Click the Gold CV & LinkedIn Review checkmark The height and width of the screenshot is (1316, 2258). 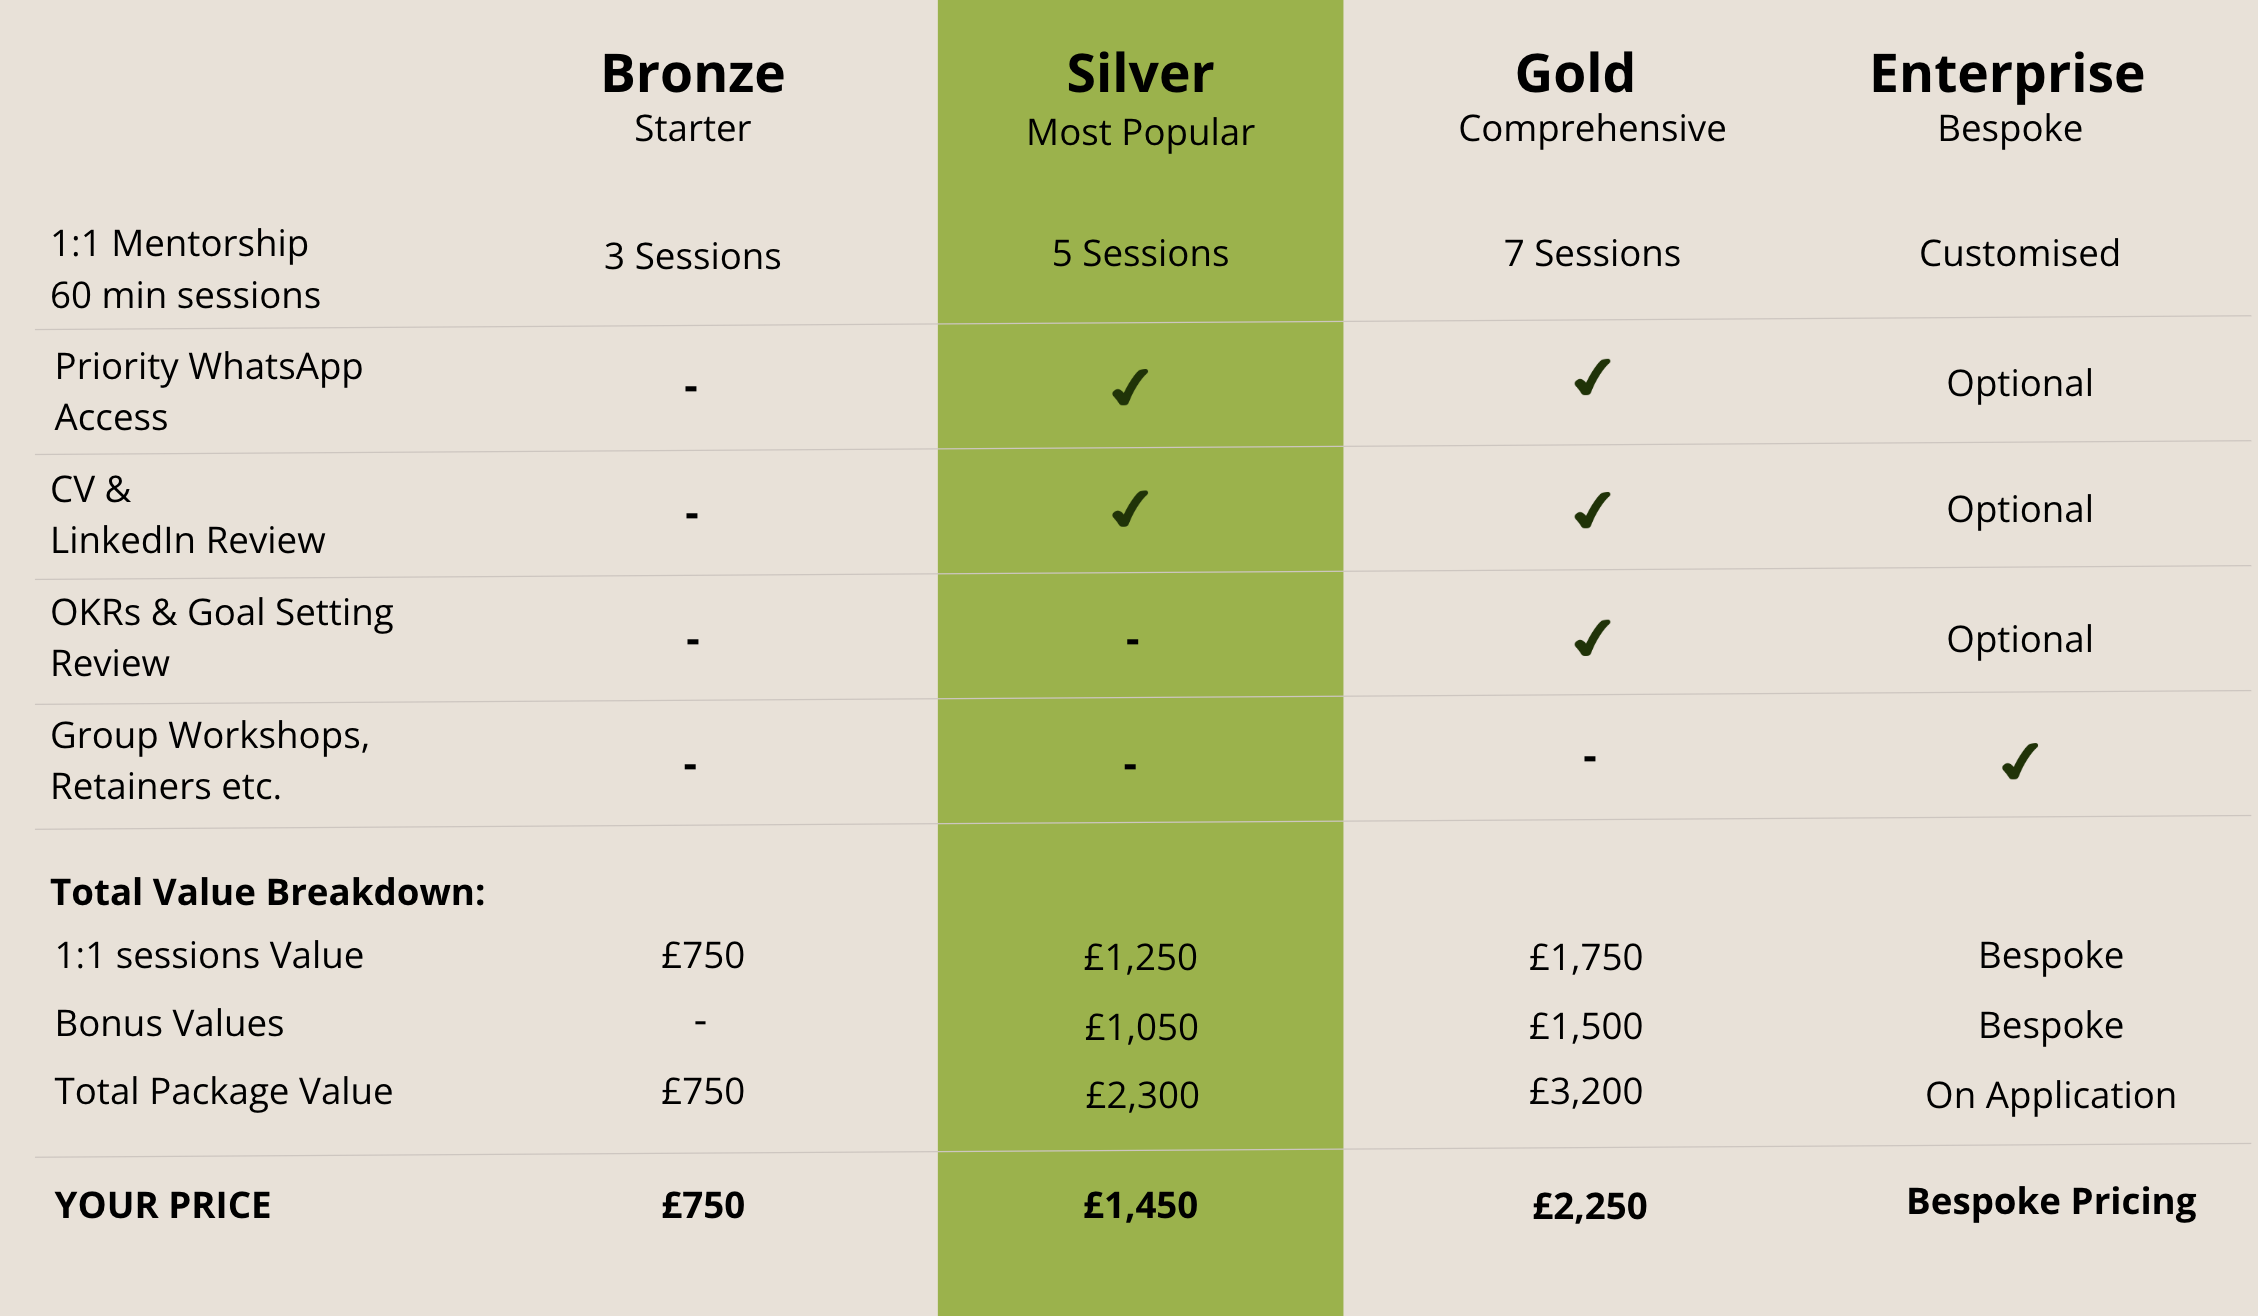(1592, 510)
